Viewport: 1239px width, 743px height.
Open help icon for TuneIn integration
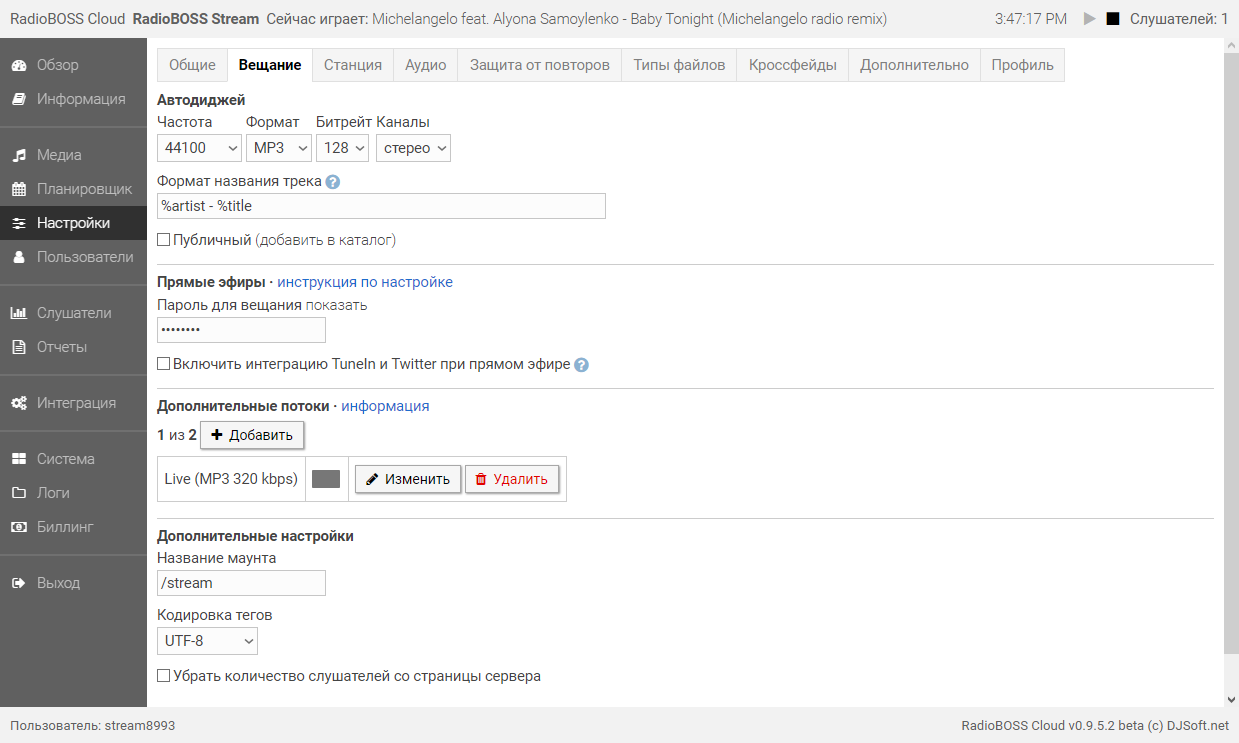click(582, 365)
